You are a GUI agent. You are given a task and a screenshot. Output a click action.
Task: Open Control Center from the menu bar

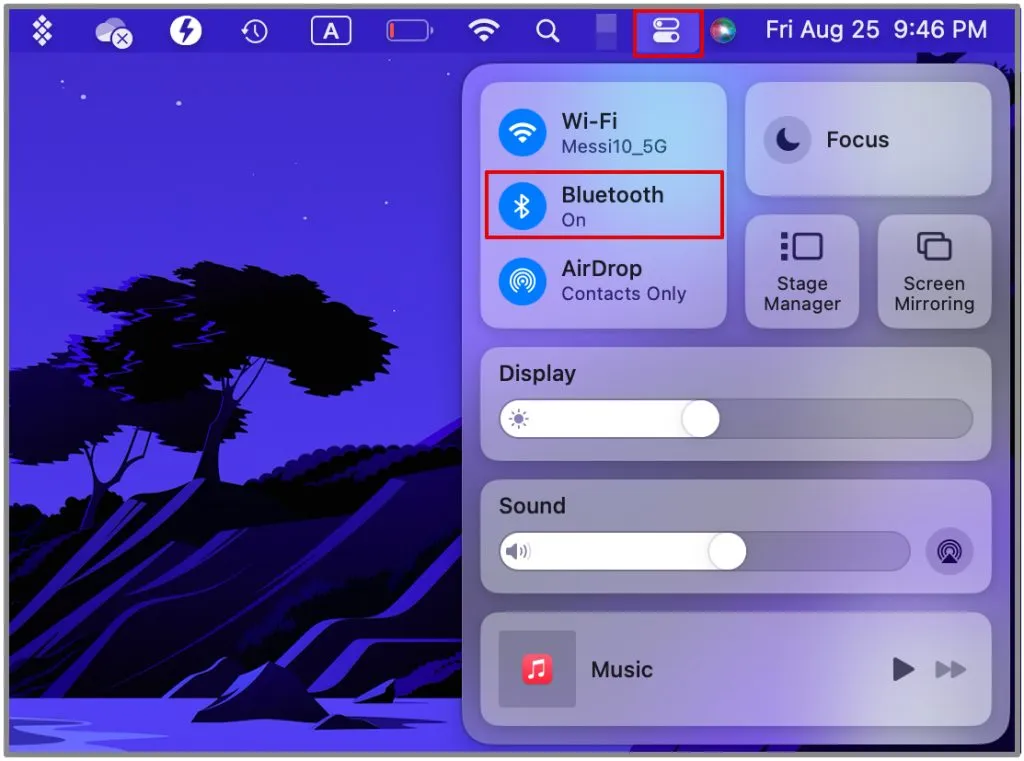click(666, 31)
